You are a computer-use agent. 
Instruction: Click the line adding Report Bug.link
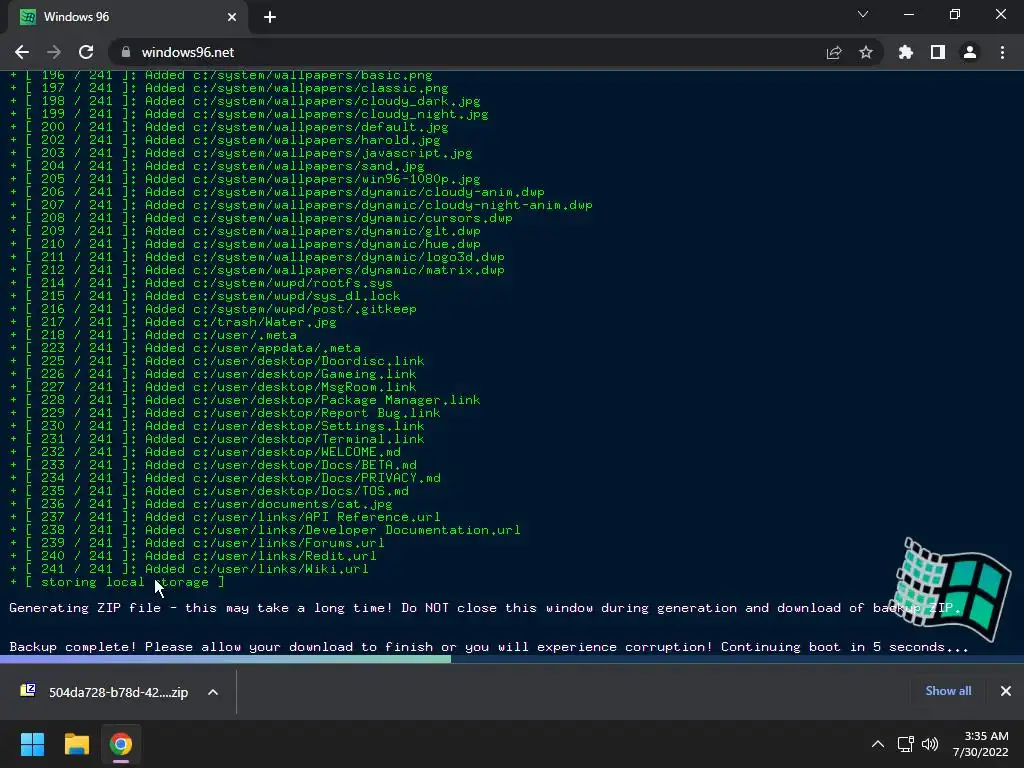coord(225,413)
